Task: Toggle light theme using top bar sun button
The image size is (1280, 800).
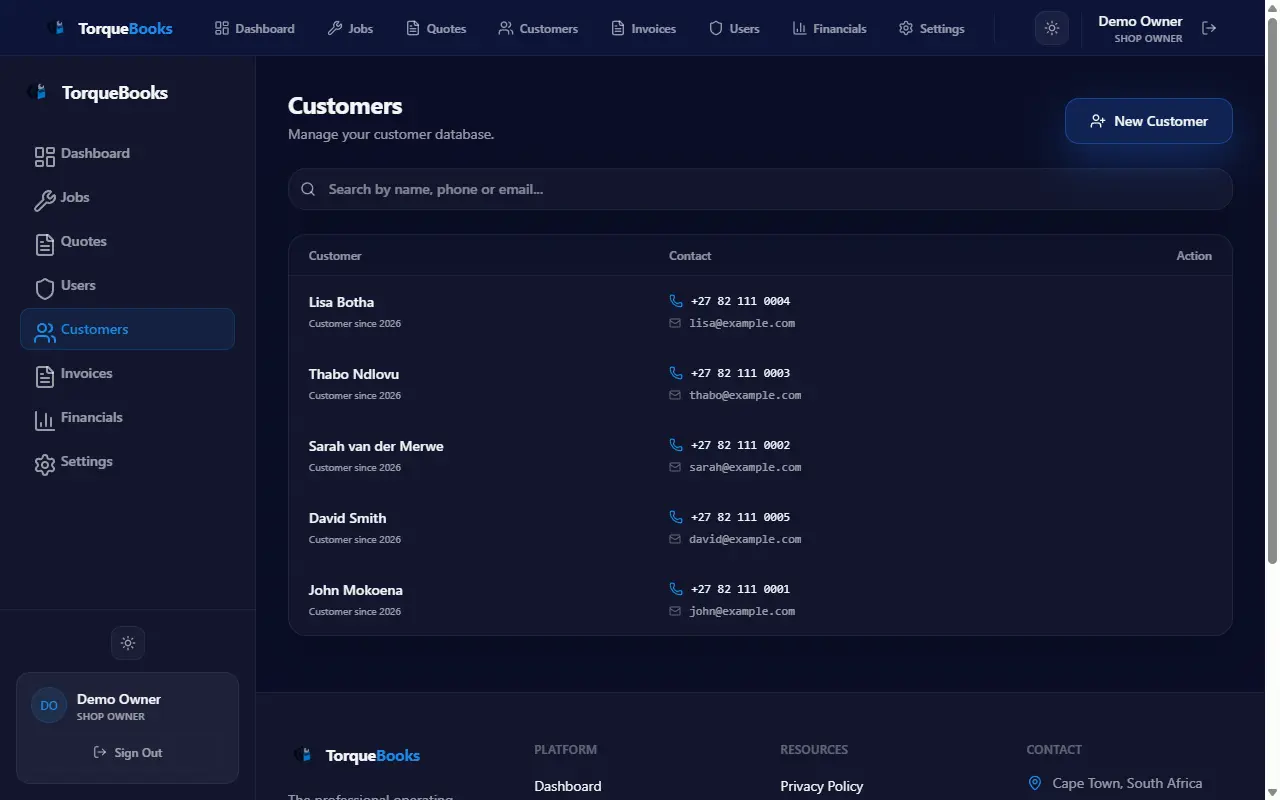Action: pyautogui.click(x=1051, y=28)
